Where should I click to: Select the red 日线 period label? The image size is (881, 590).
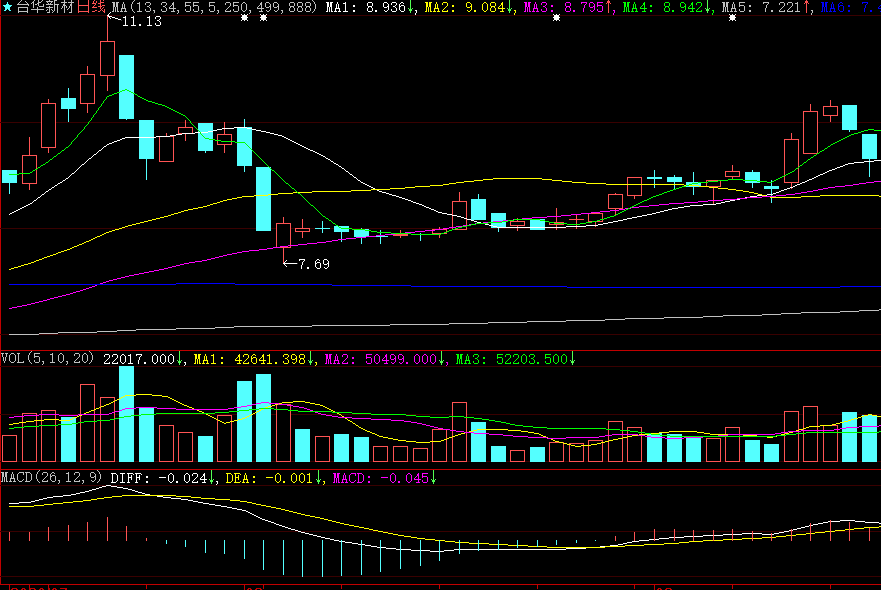point(90,7)
